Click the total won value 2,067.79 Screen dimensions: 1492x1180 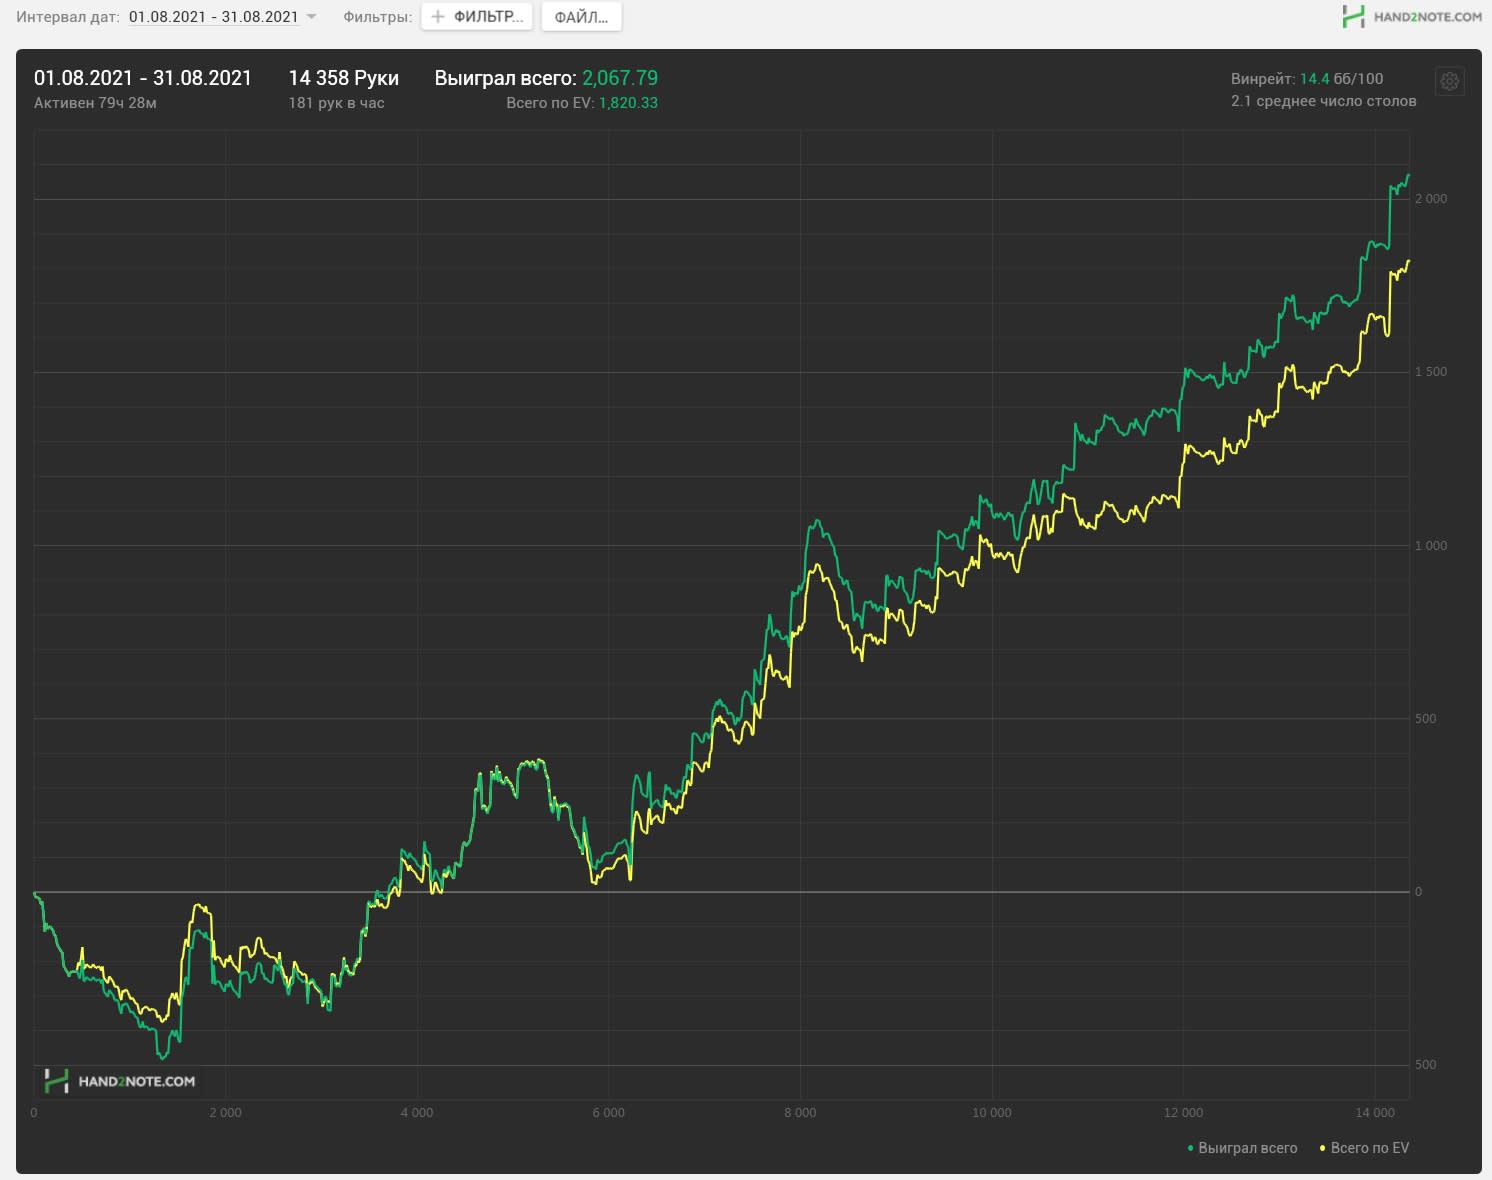(x=620, y=78)
